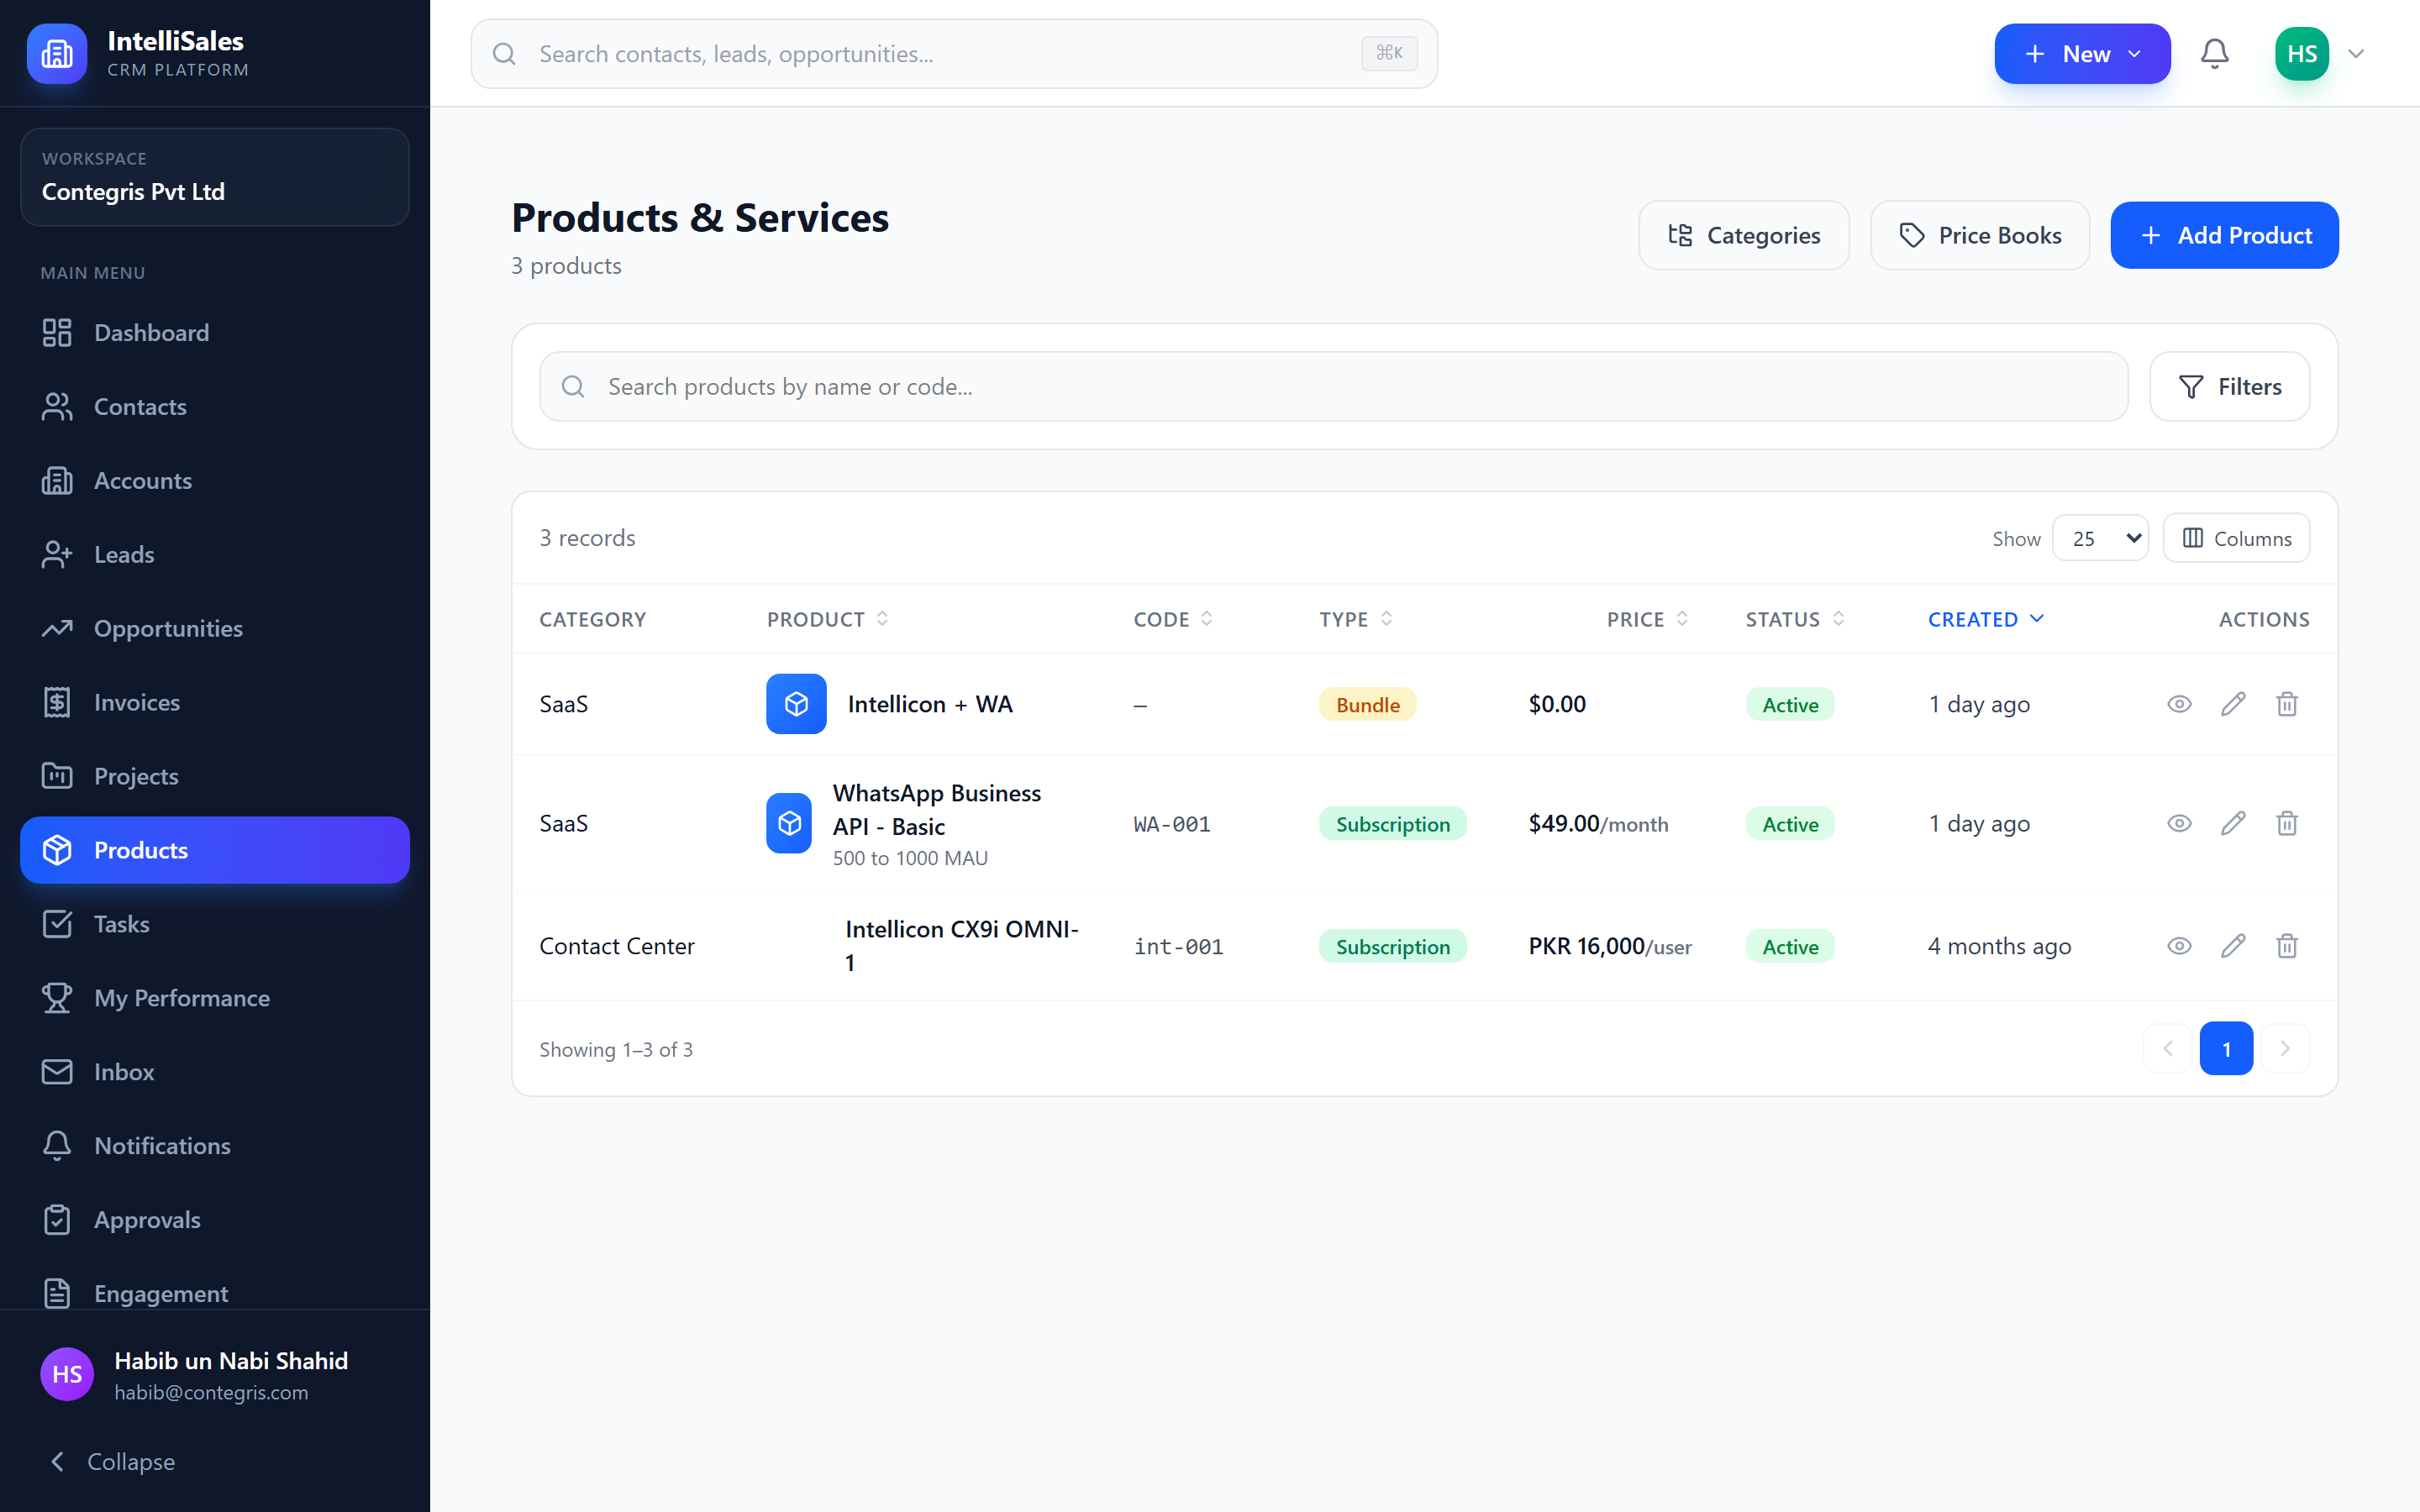
Task: Sort table by Type column
Action: [1356, 619]
